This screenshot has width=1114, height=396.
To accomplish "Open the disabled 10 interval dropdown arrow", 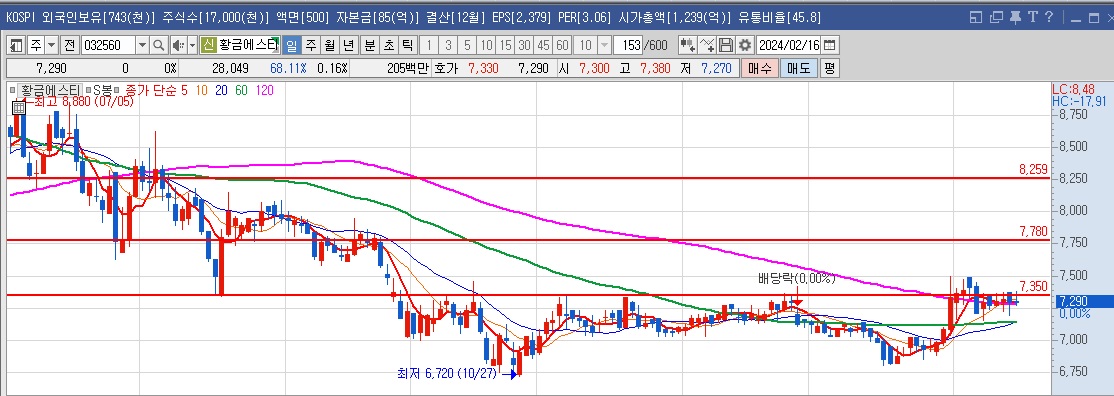I will coord(604,46).
